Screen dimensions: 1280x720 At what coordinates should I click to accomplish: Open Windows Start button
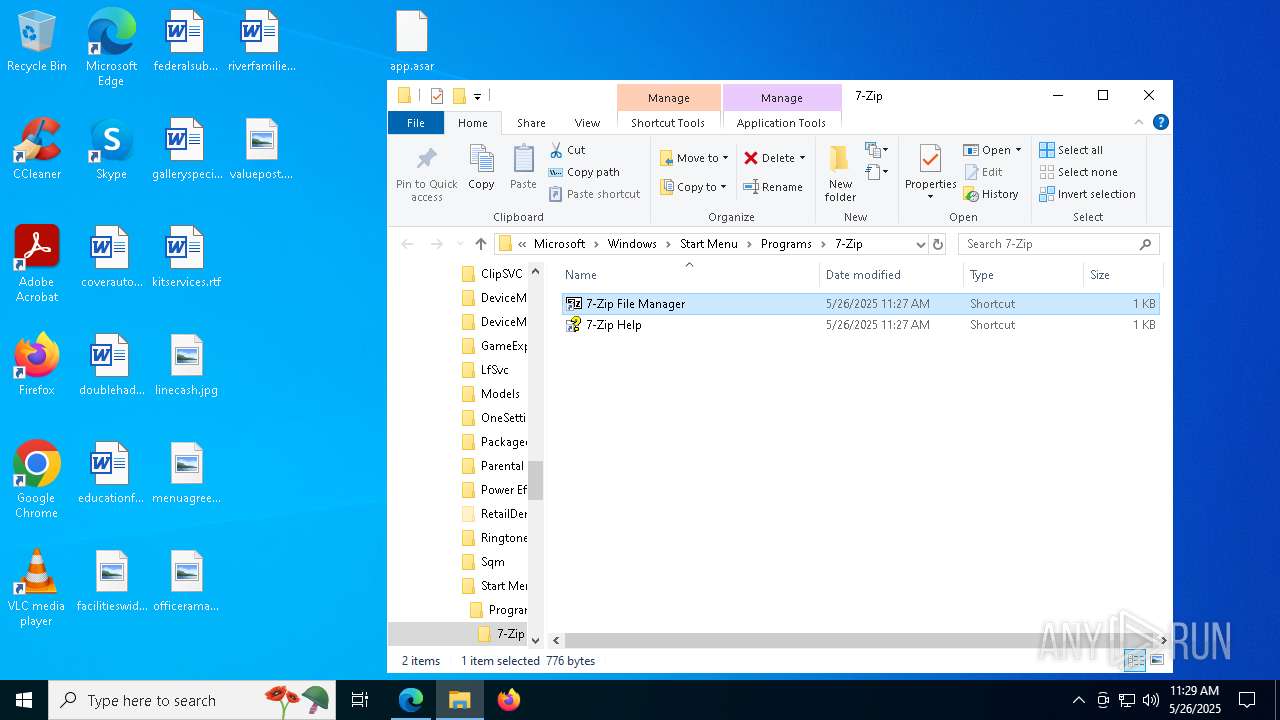pyautogui.click(x=24, y=700)
